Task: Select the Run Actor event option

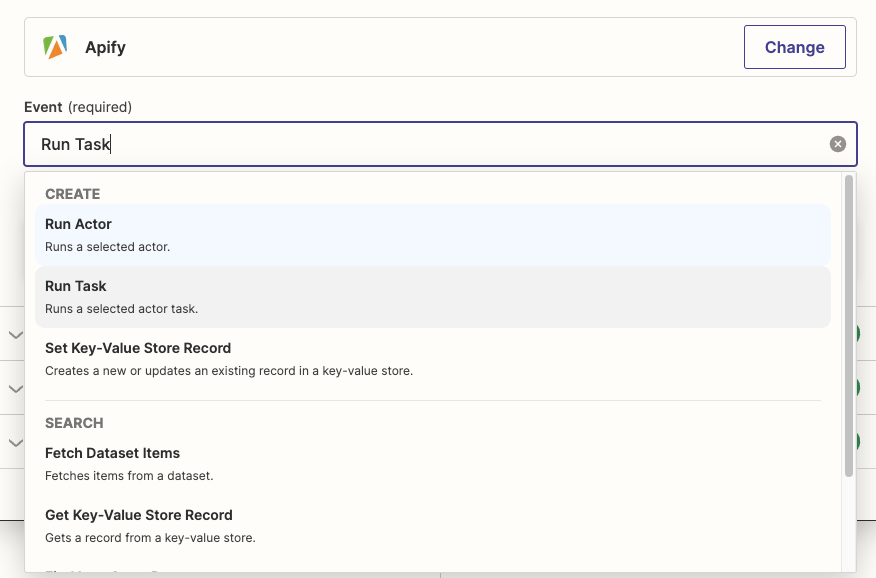Action: pos(433,235)
